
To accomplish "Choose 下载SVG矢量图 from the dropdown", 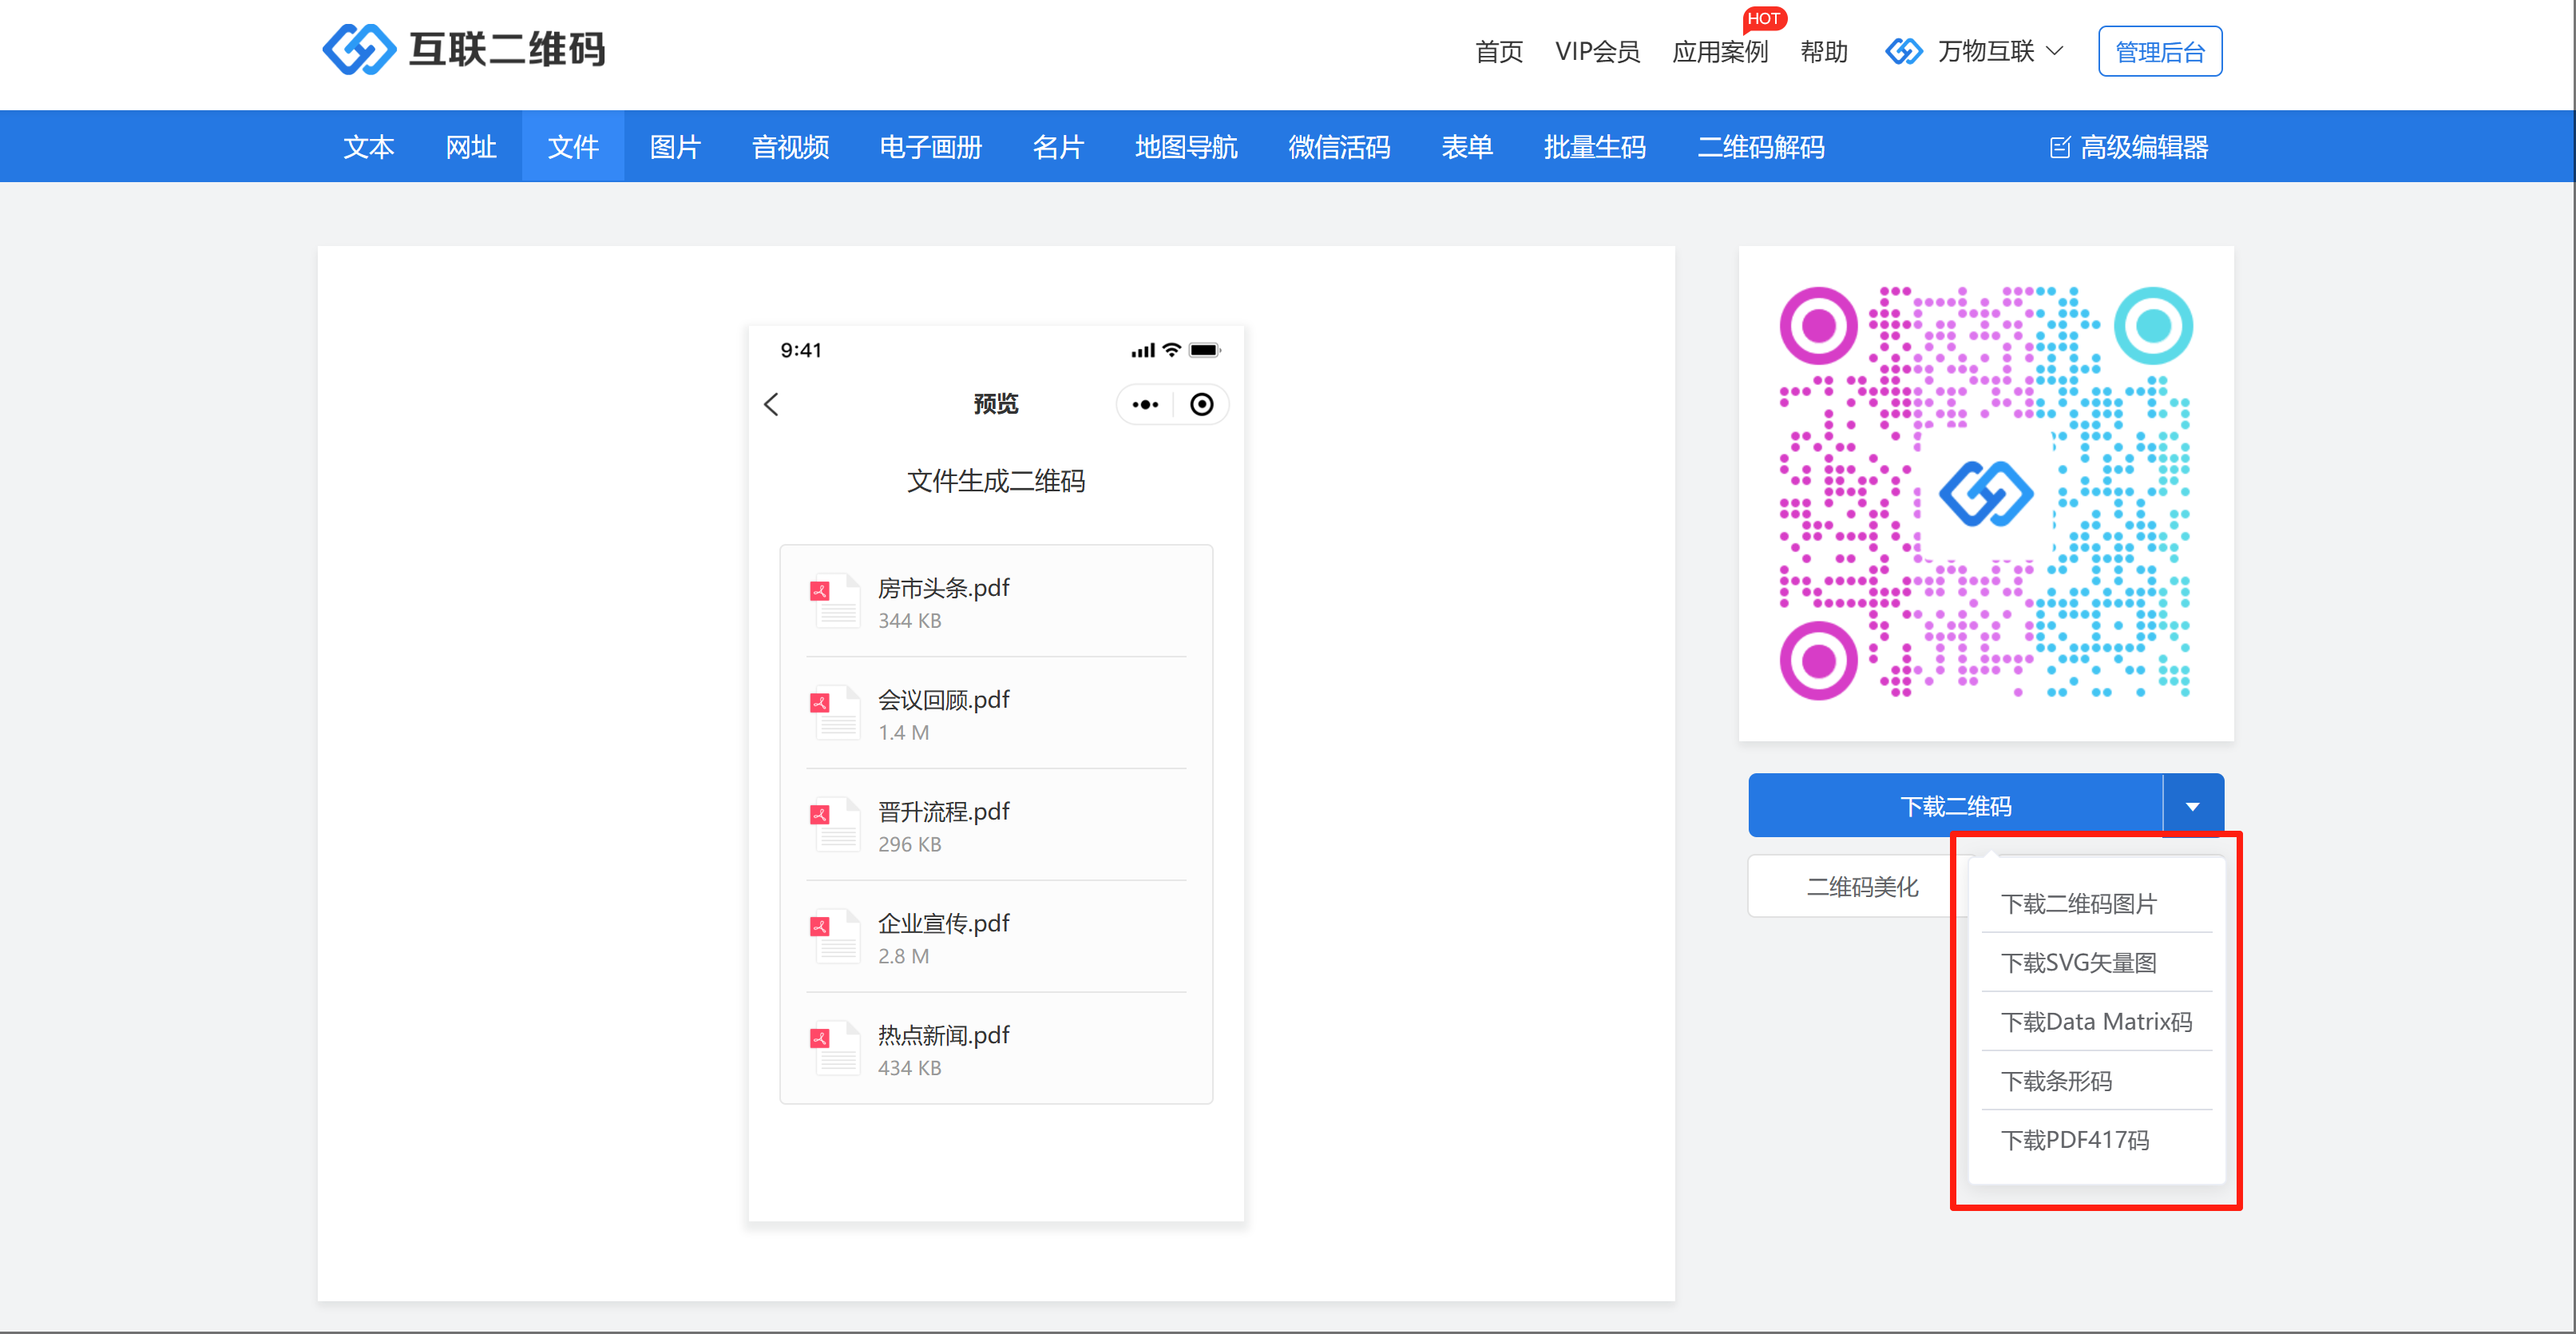I will click(x=2078, y=963).
